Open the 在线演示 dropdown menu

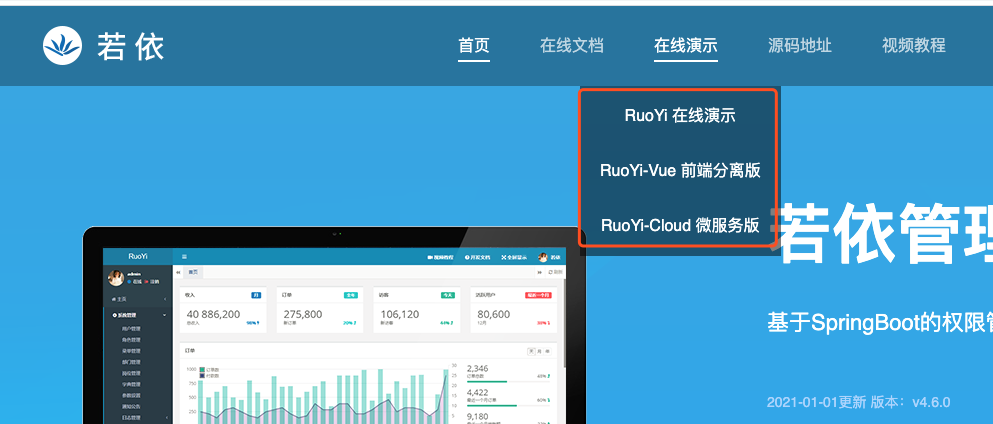tap(686, 46)
